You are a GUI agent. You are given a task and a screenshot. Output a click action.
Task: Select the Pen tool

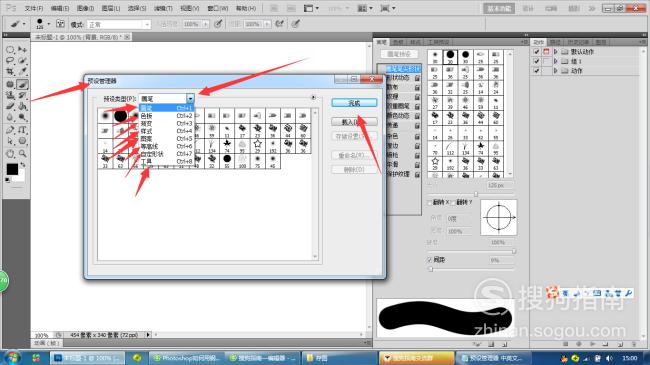coord(10,130)
